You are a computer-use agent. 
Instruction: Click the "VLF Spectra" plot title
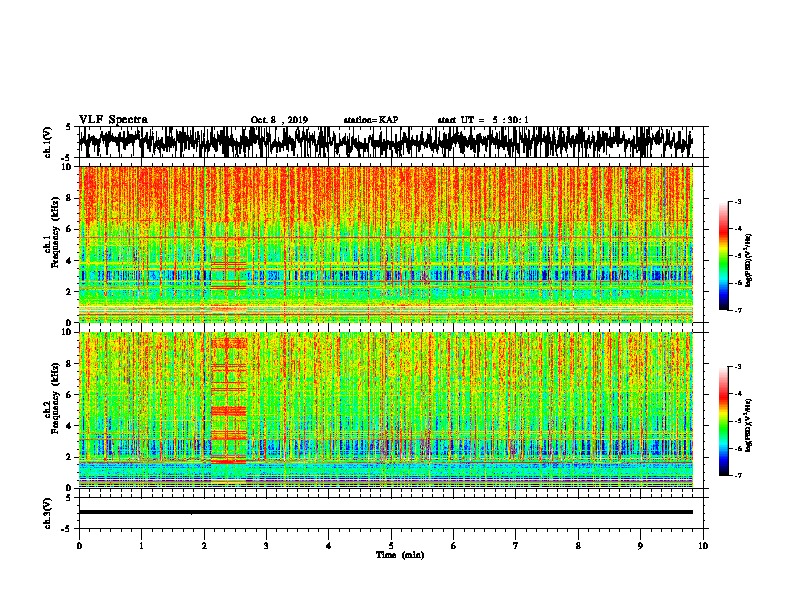(x=113, y=120)
